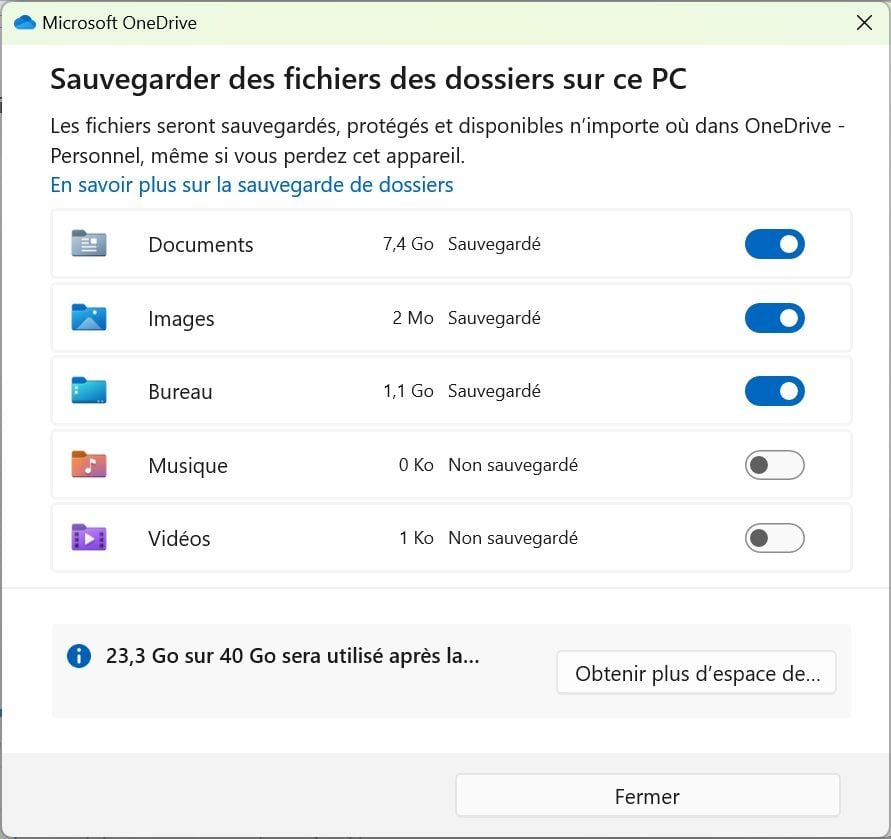Click the Fermer button
Image resolution: width=891 pixels, height=839 pixels.
click(x=648, y=796)
